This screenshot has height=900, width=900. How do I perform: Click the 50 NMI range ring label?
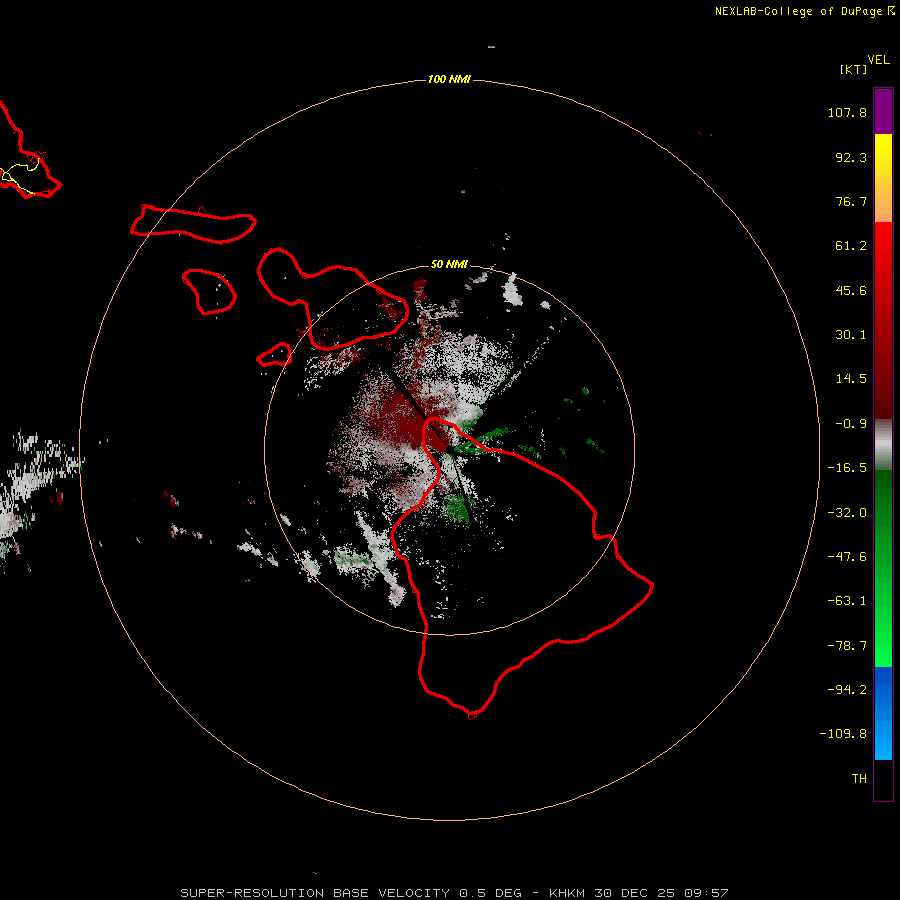point(449,264)
